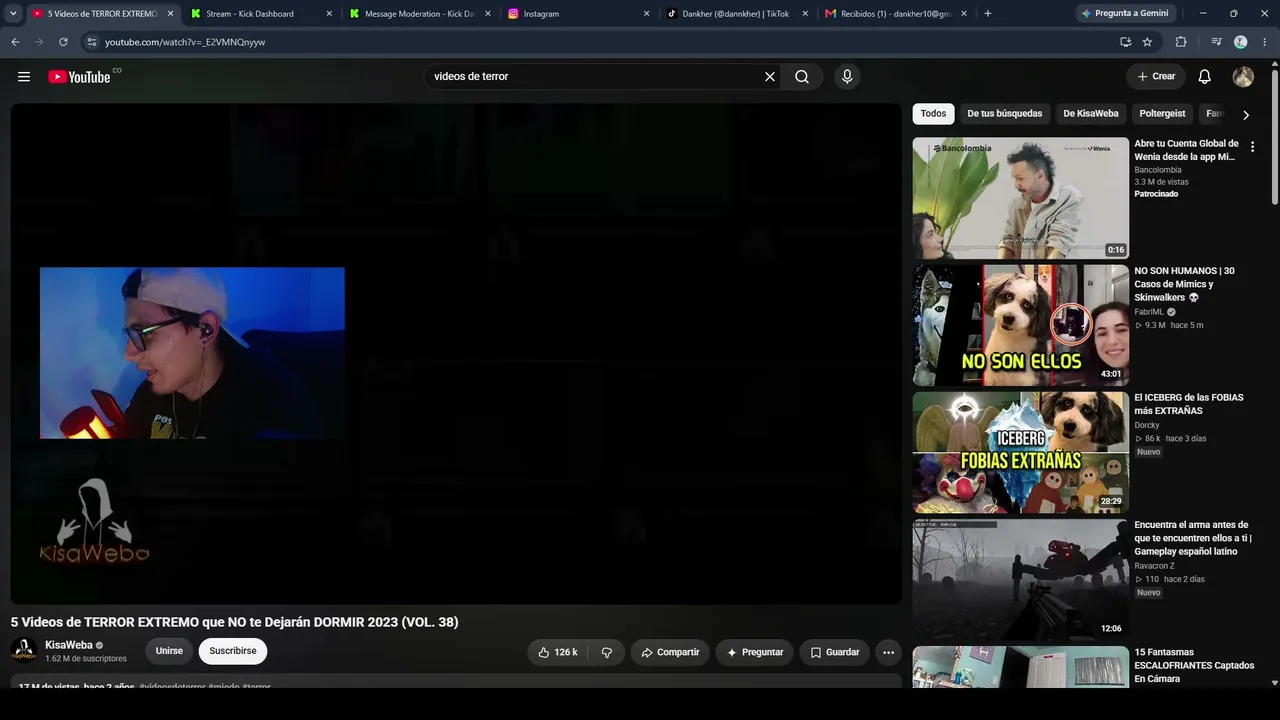Open the NO SON ELLOS video thumbnail
Screen dimensions: 1280x720
tap(1021, 325)
